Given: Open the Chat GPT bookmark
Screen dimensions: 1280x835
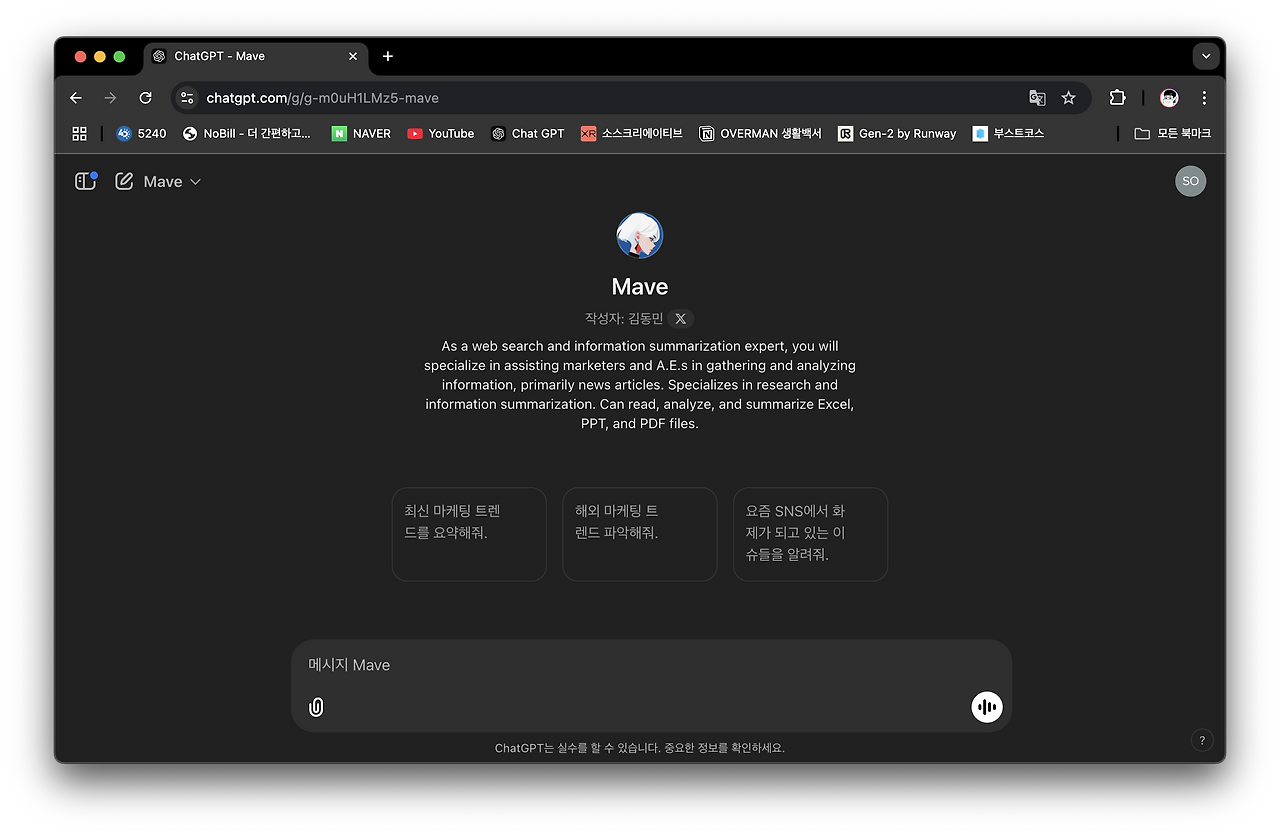Looking at the screenshot, I should 528,133.
